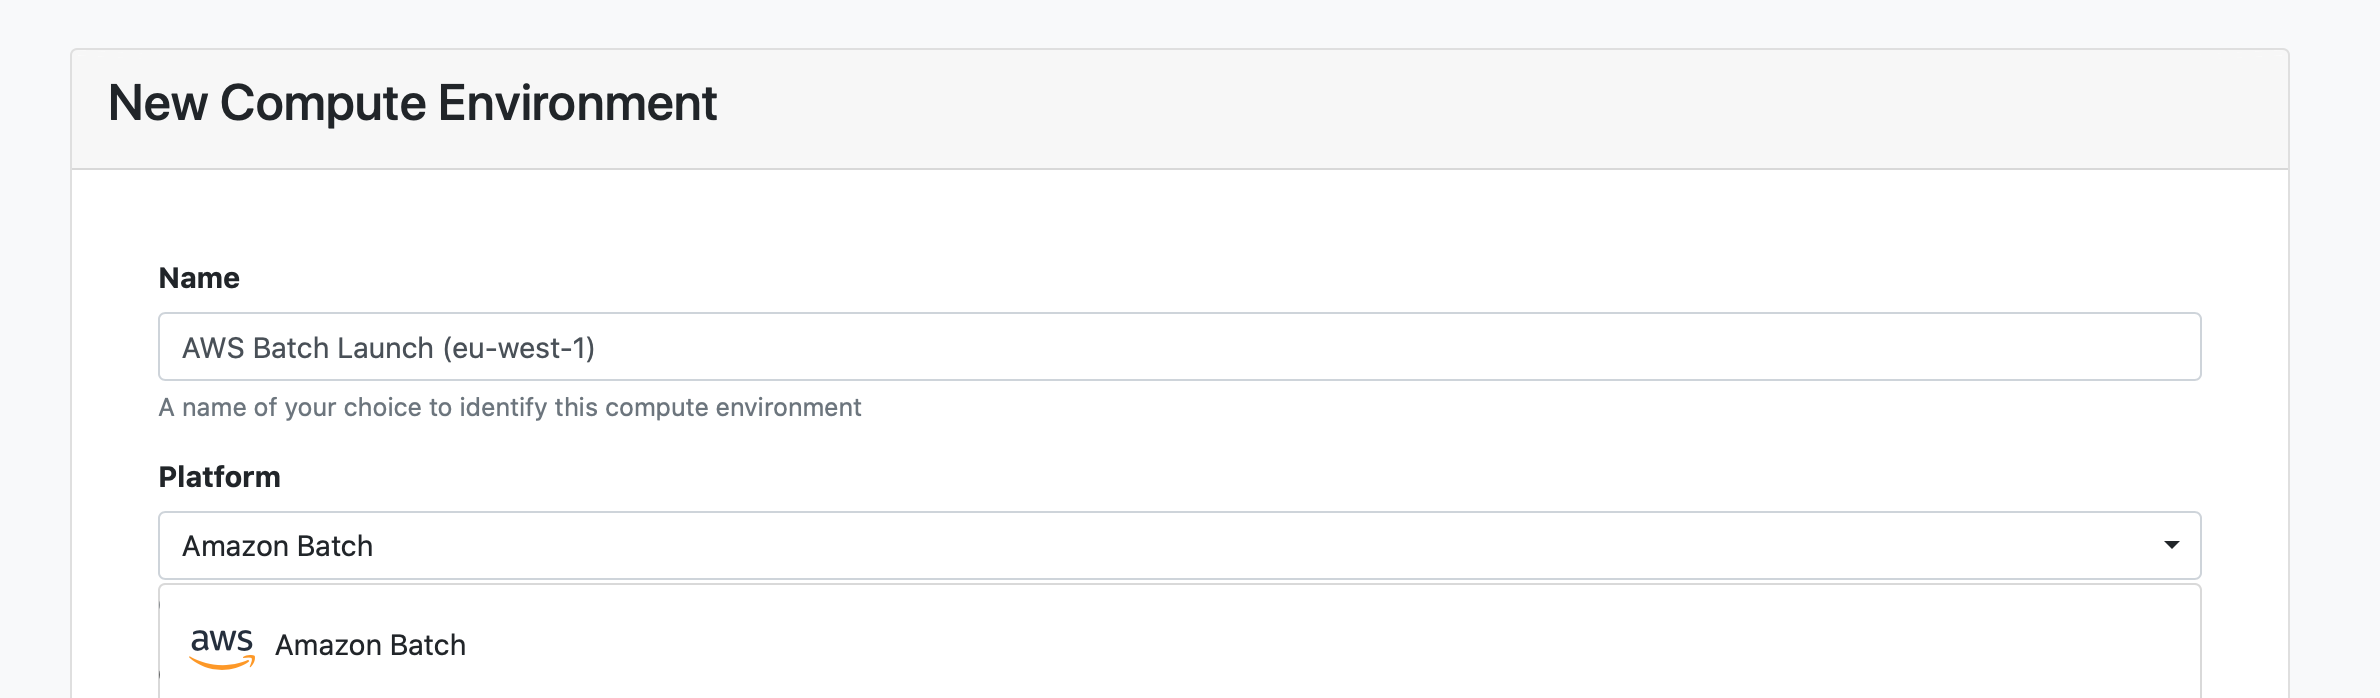Image resolution: width=2380 pixels, height=698 pixels.
Task: Open the Platform combo box showing Amazon Batch
Action: point(1178,546)
